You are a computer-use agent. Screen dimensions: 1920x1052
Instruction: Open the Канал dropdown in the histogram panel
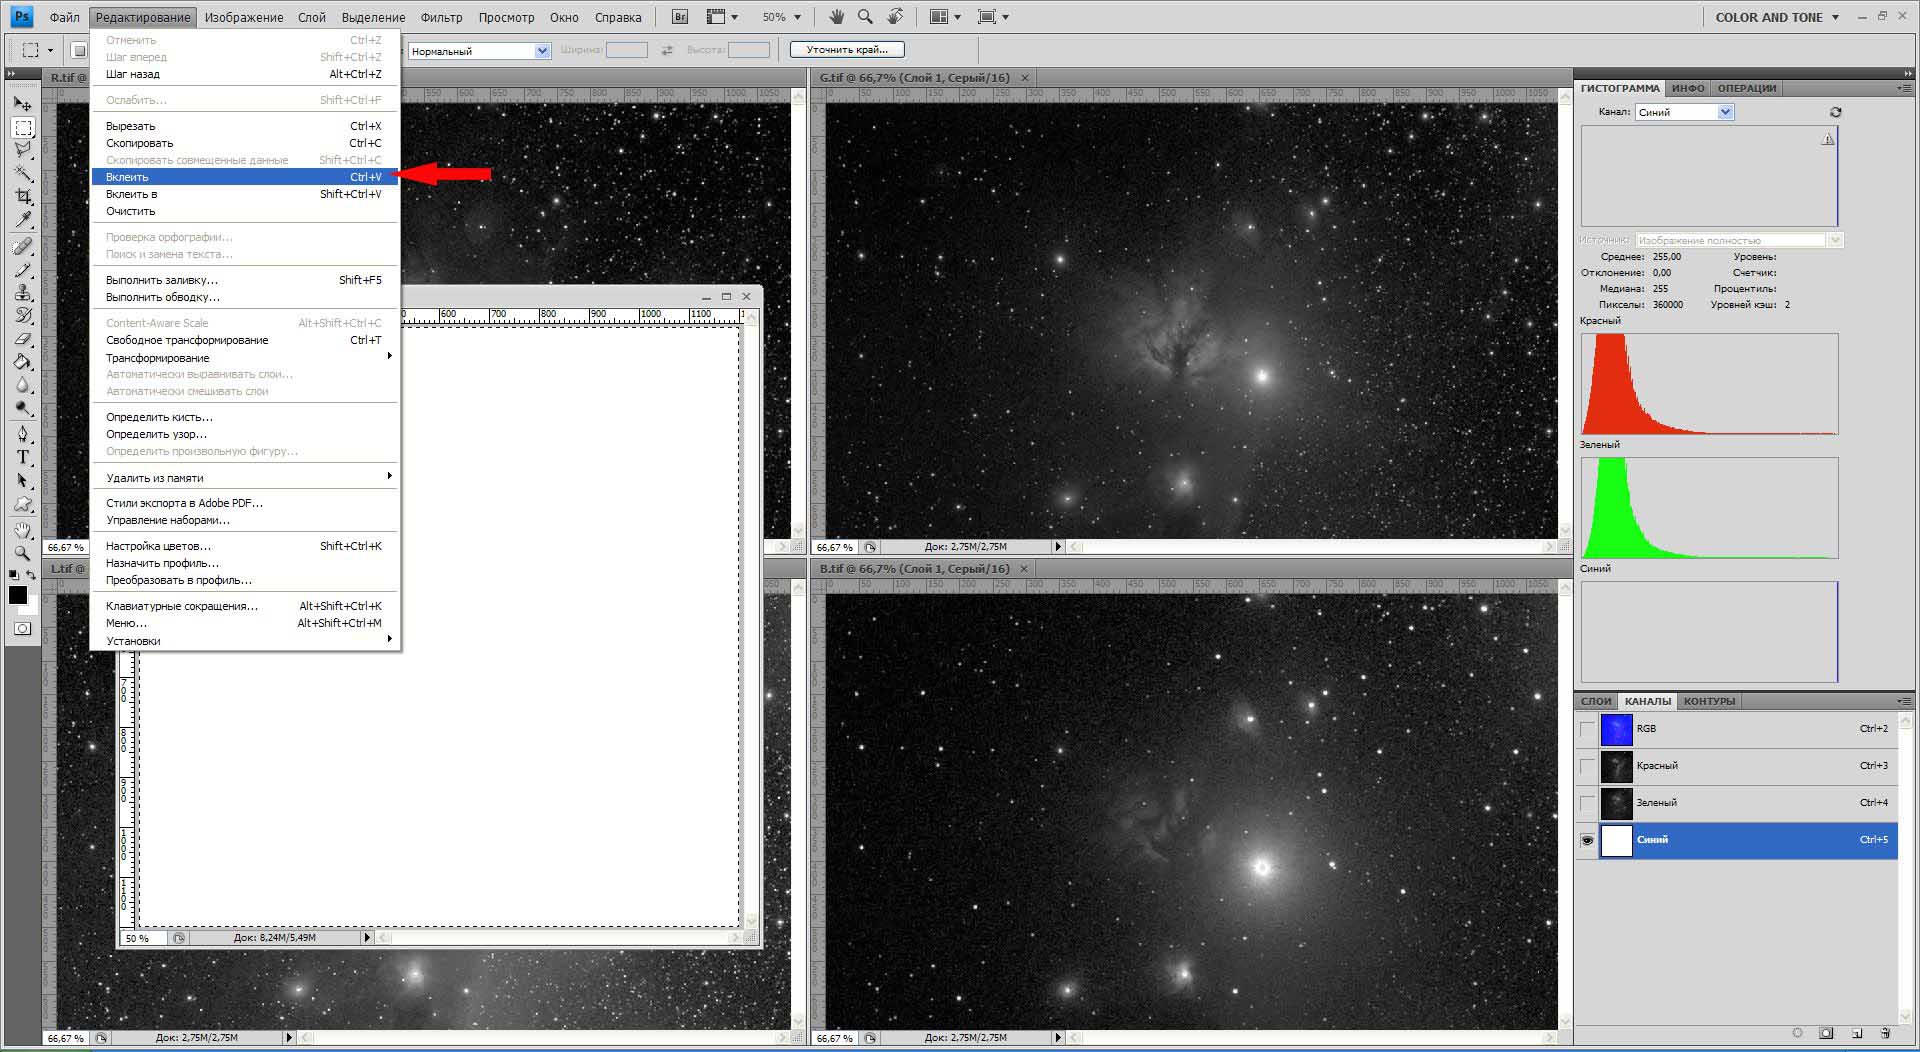pos(1725,112)
